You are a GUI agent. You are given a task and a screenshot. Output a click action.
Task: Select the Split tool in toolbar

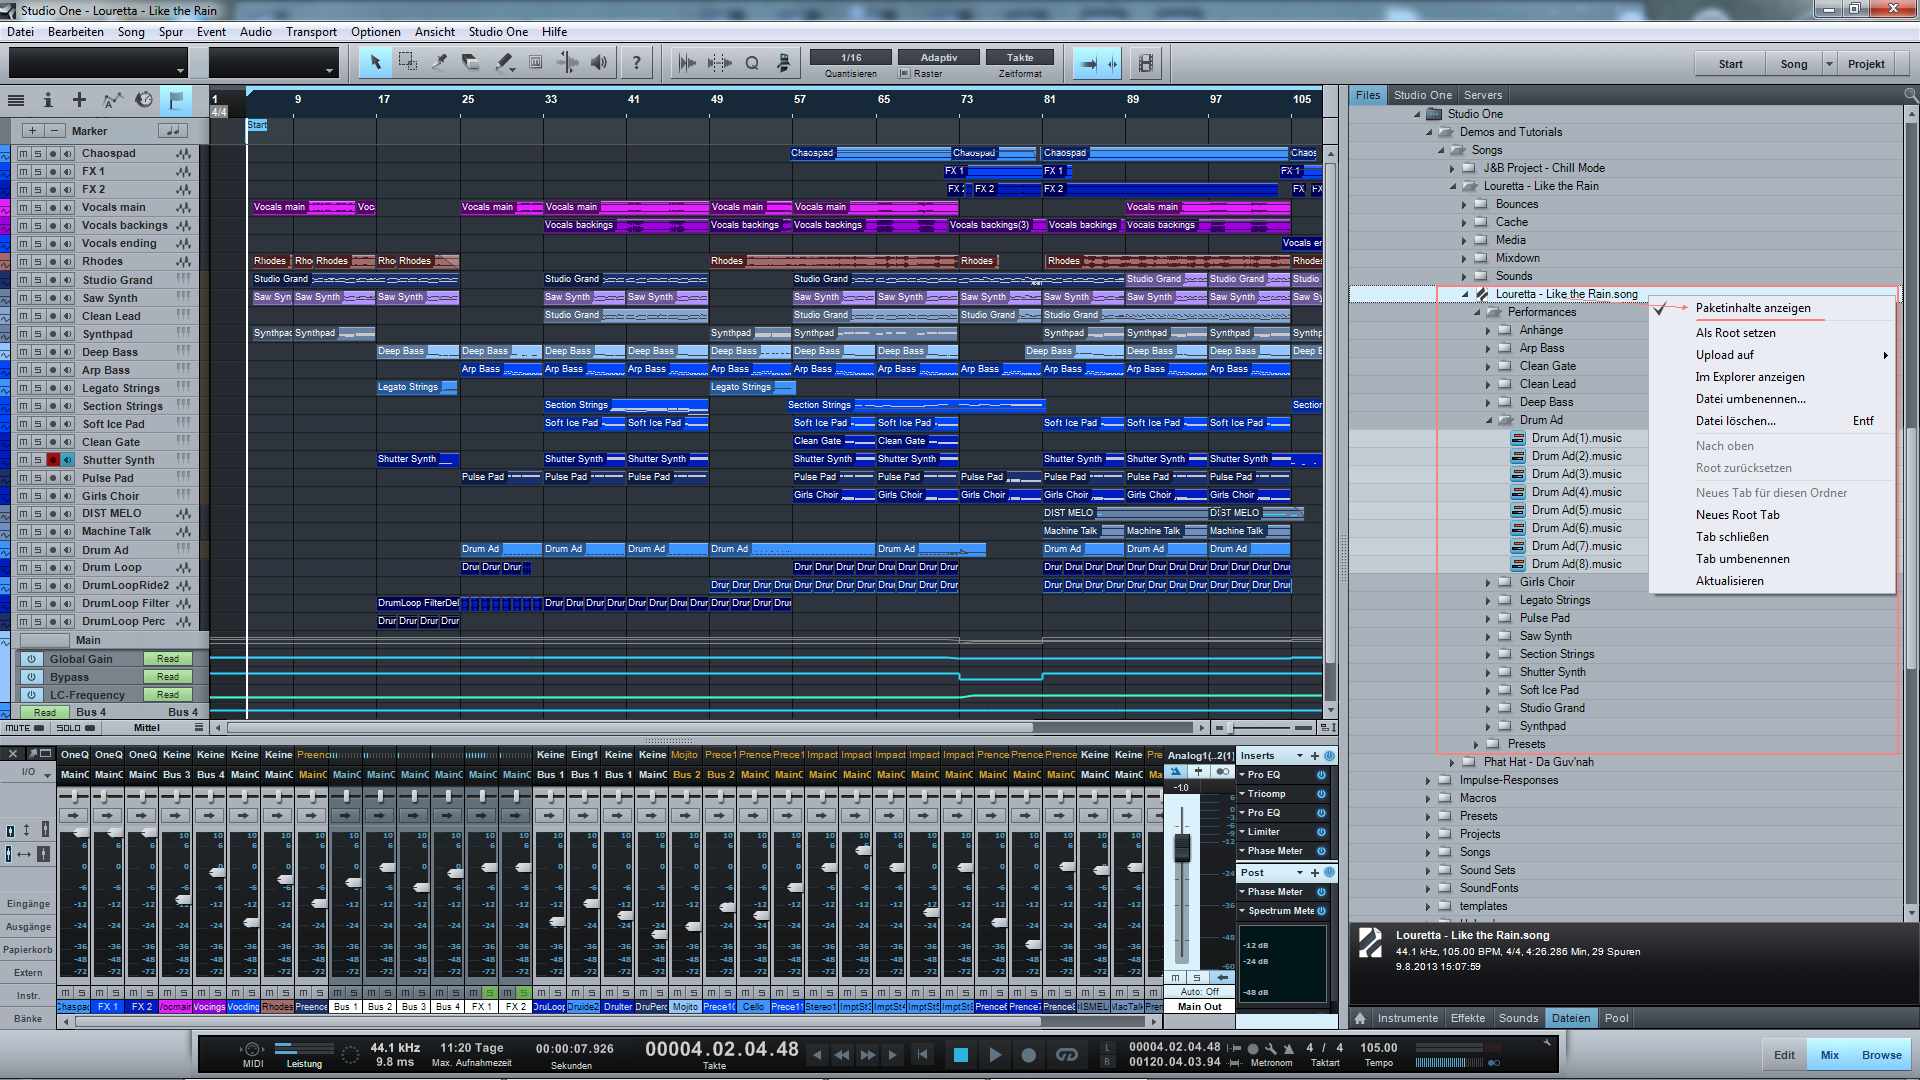439,63
